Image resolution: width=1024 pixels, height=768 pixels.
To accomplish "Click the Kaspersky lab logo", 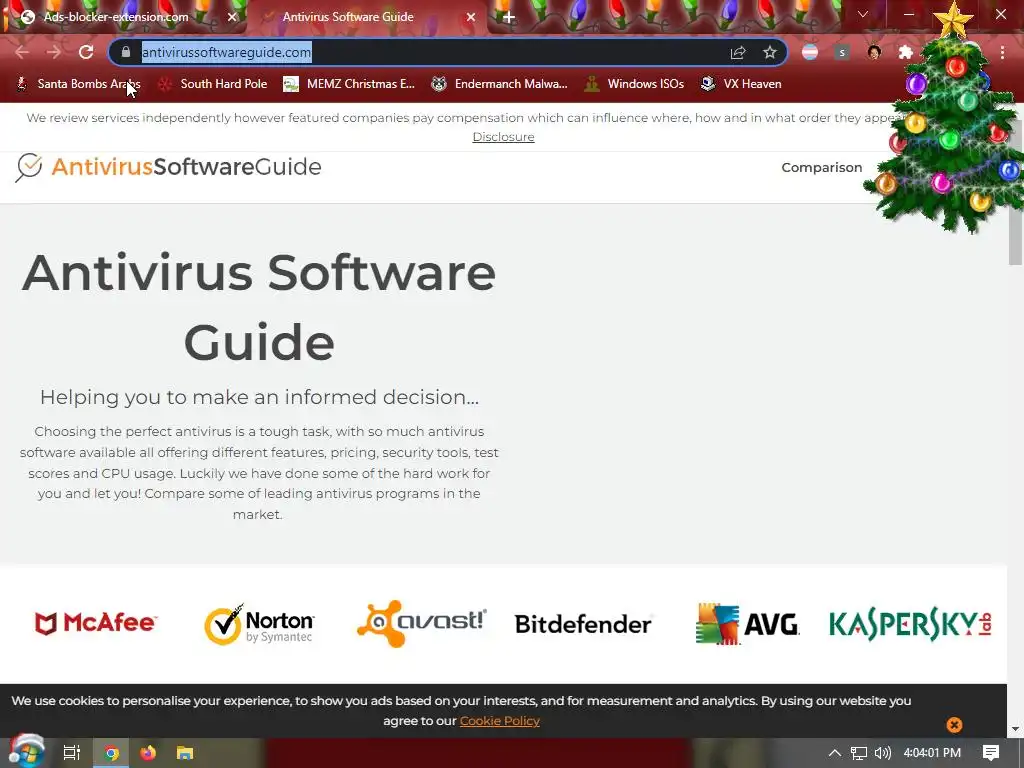I will [910, 624].
